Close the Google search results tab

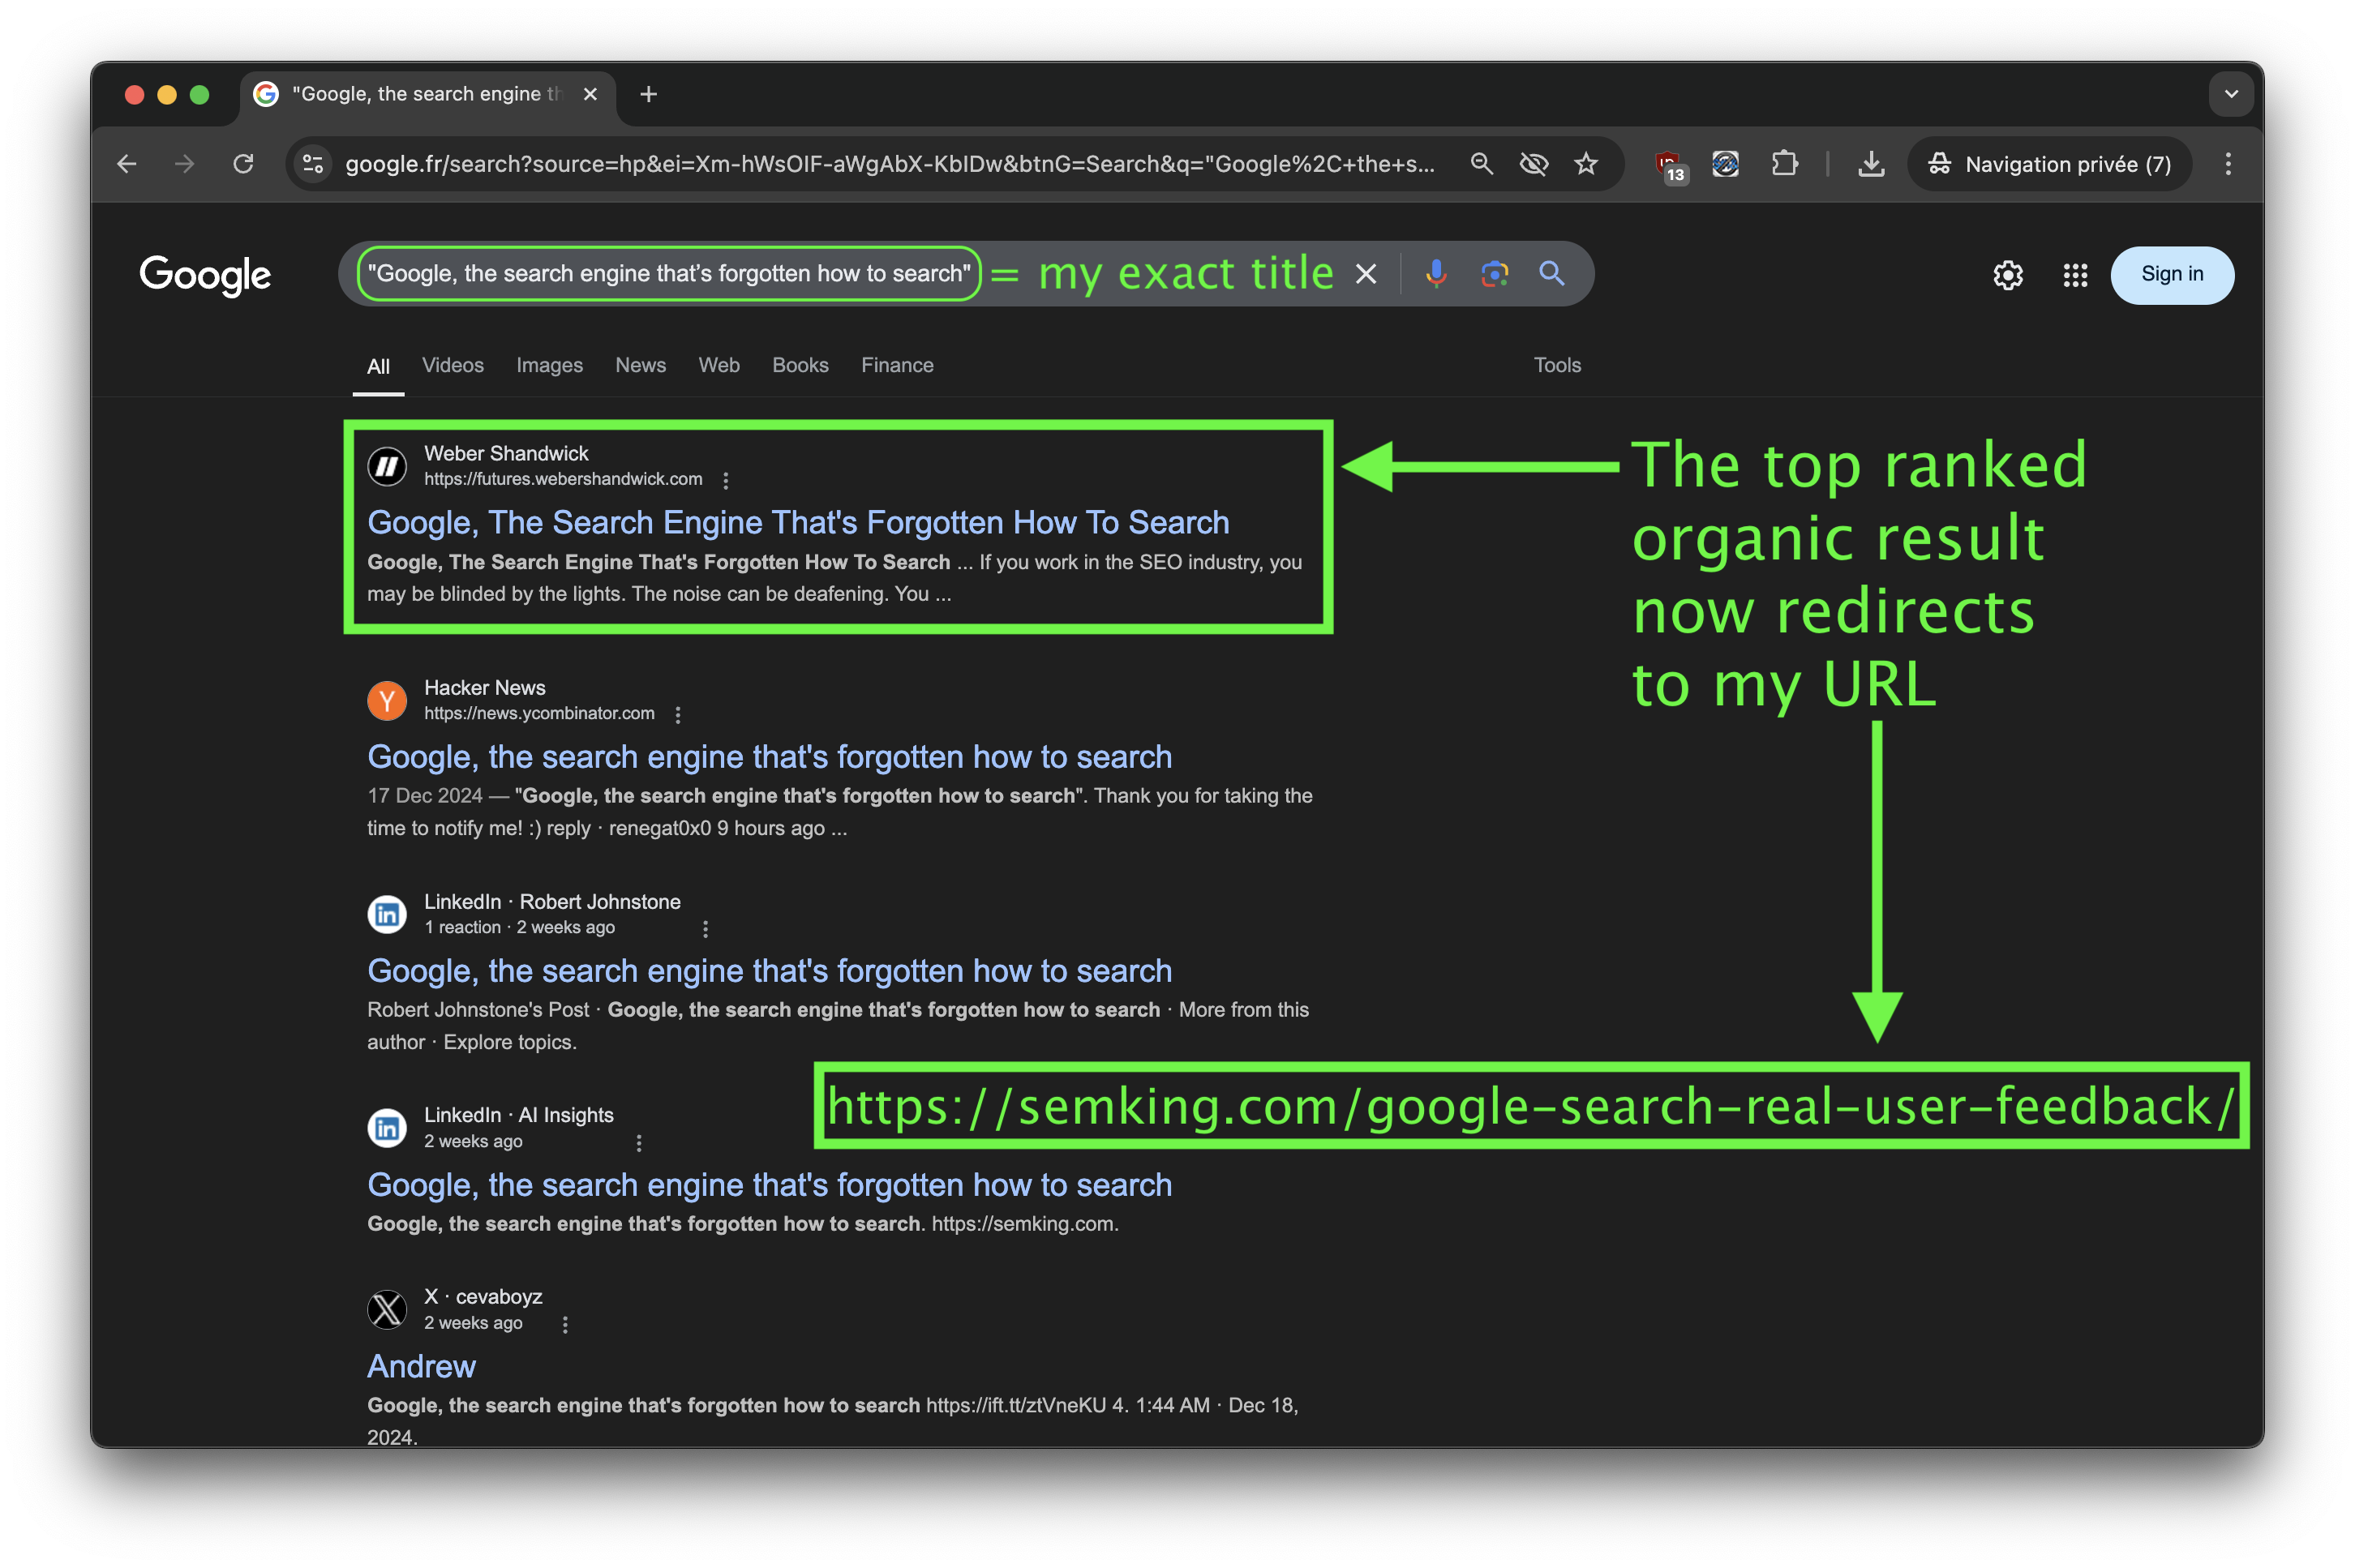point(590,94)
